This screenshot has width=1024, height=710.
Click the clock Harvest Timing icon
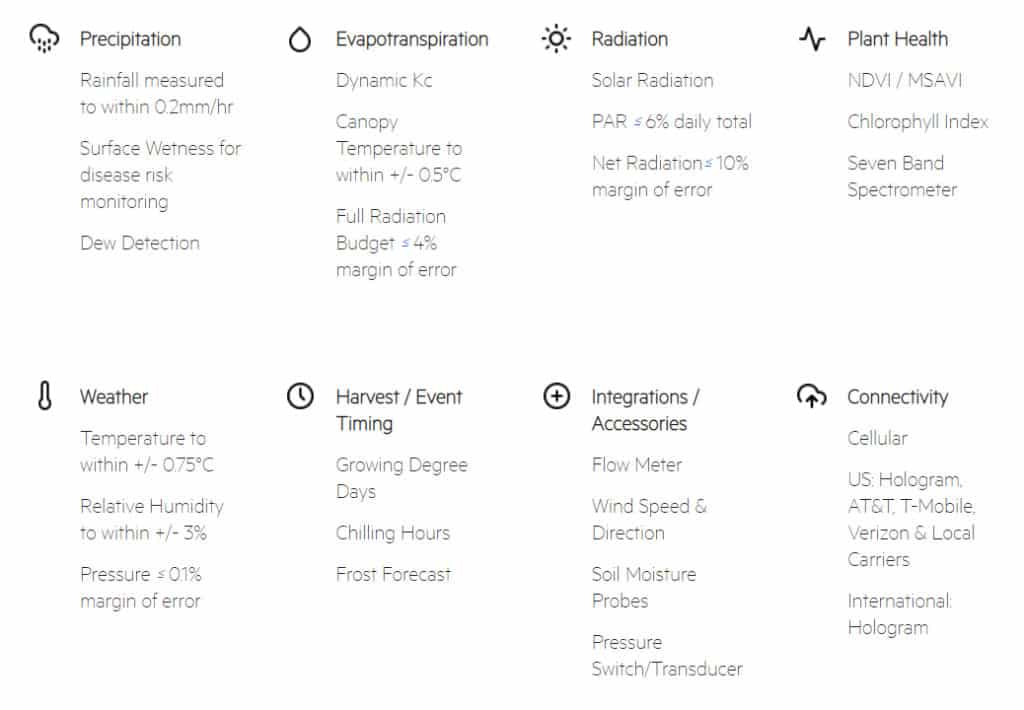(x=300, y=396)
